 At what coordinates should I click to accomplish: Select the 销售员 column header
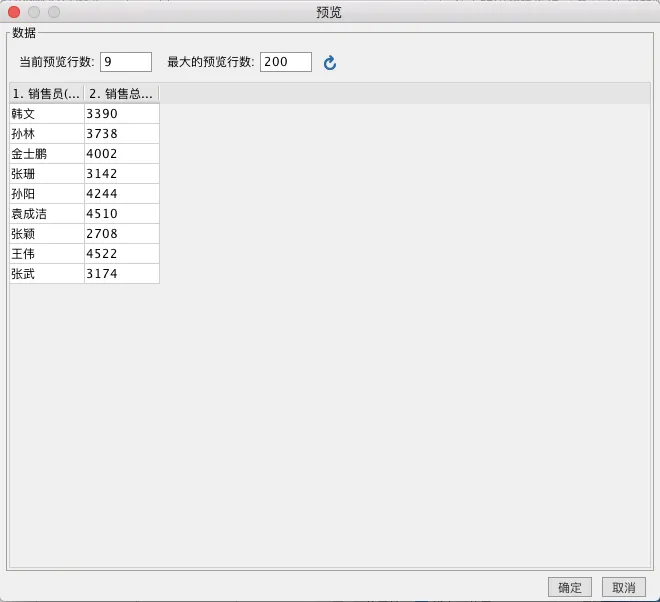pos(47,93)
